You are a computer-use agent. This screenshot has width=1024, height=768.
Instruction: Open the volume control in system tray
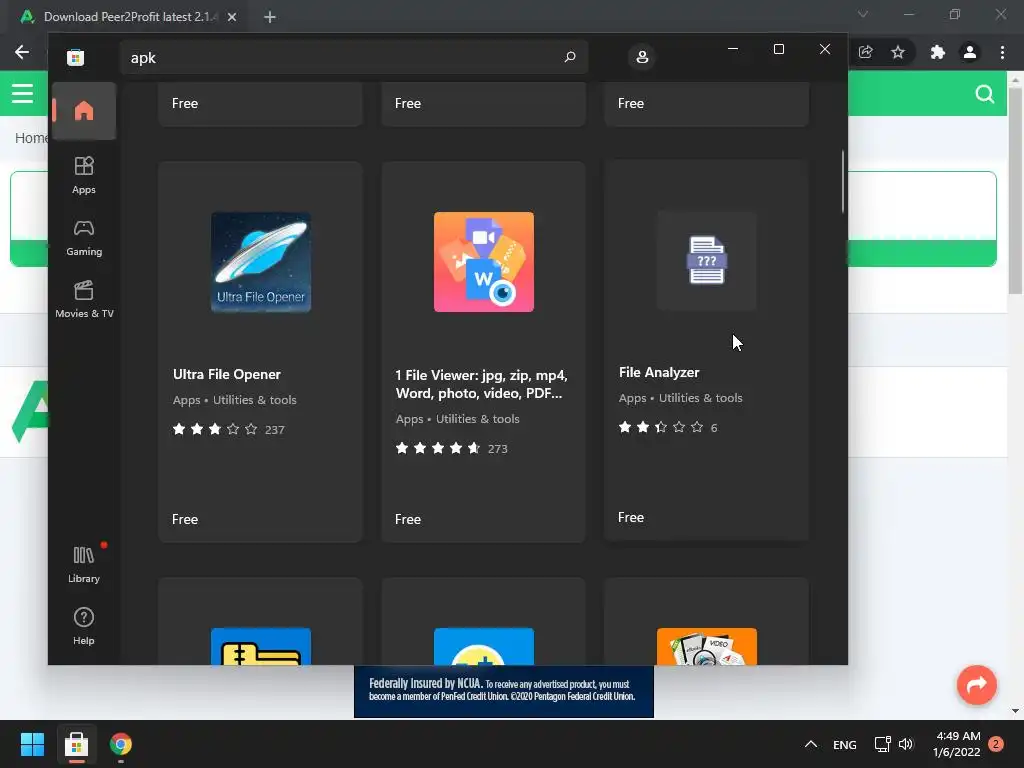(906, 744)
